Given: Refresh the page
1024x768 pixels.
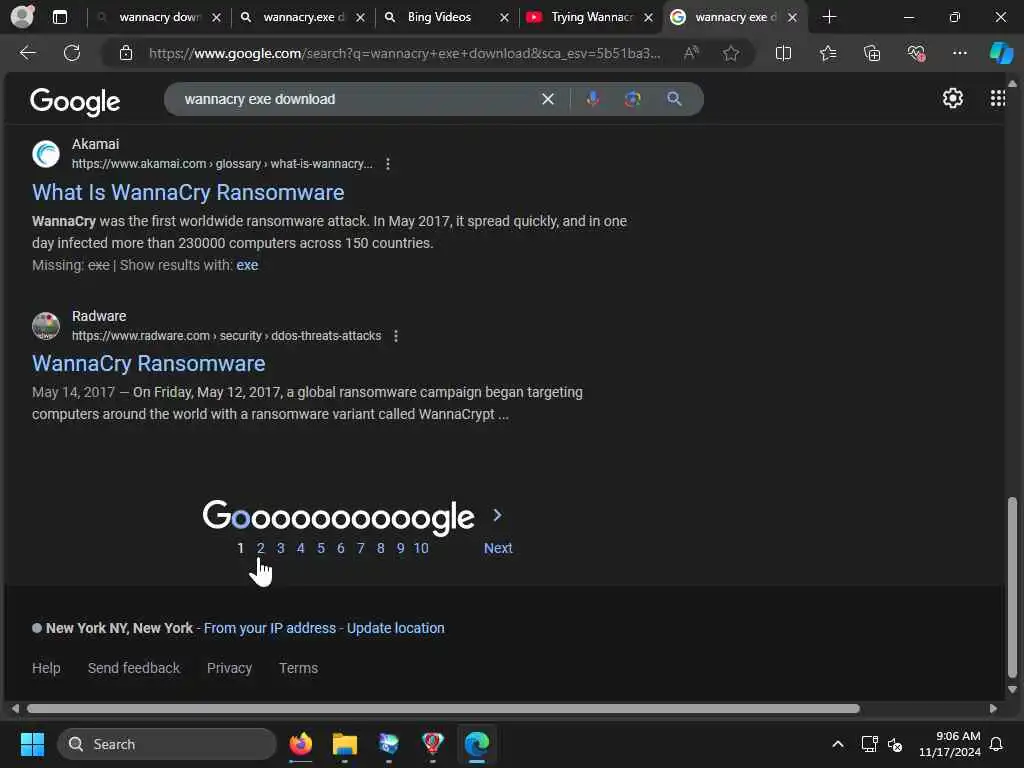Looking at the screenshot, I should pyautogui.click(x=72, y=53).
